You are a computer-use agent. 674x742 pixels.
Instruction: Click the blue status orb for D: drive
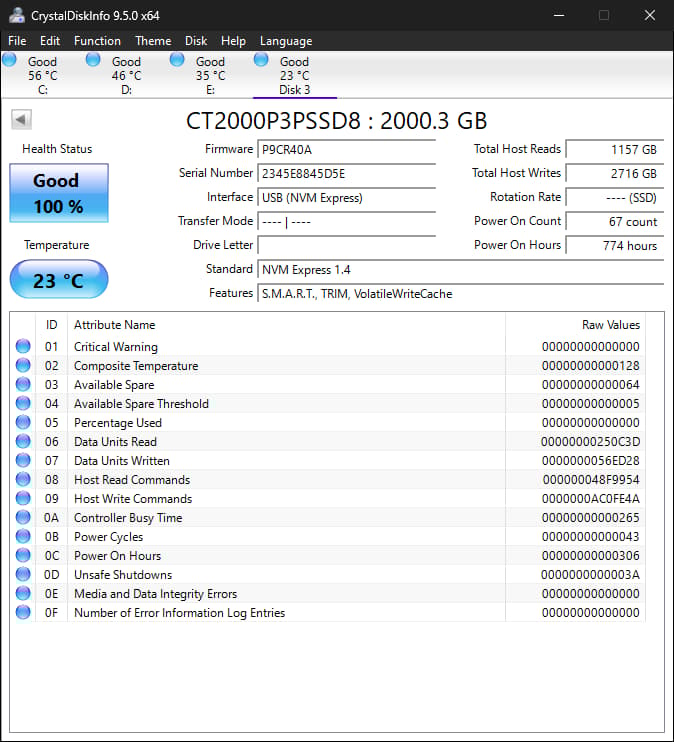(93, 60)
